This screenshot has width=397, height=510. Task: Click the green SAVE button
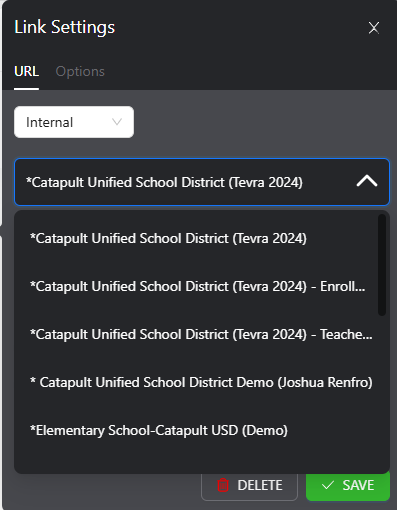(348, 486)
